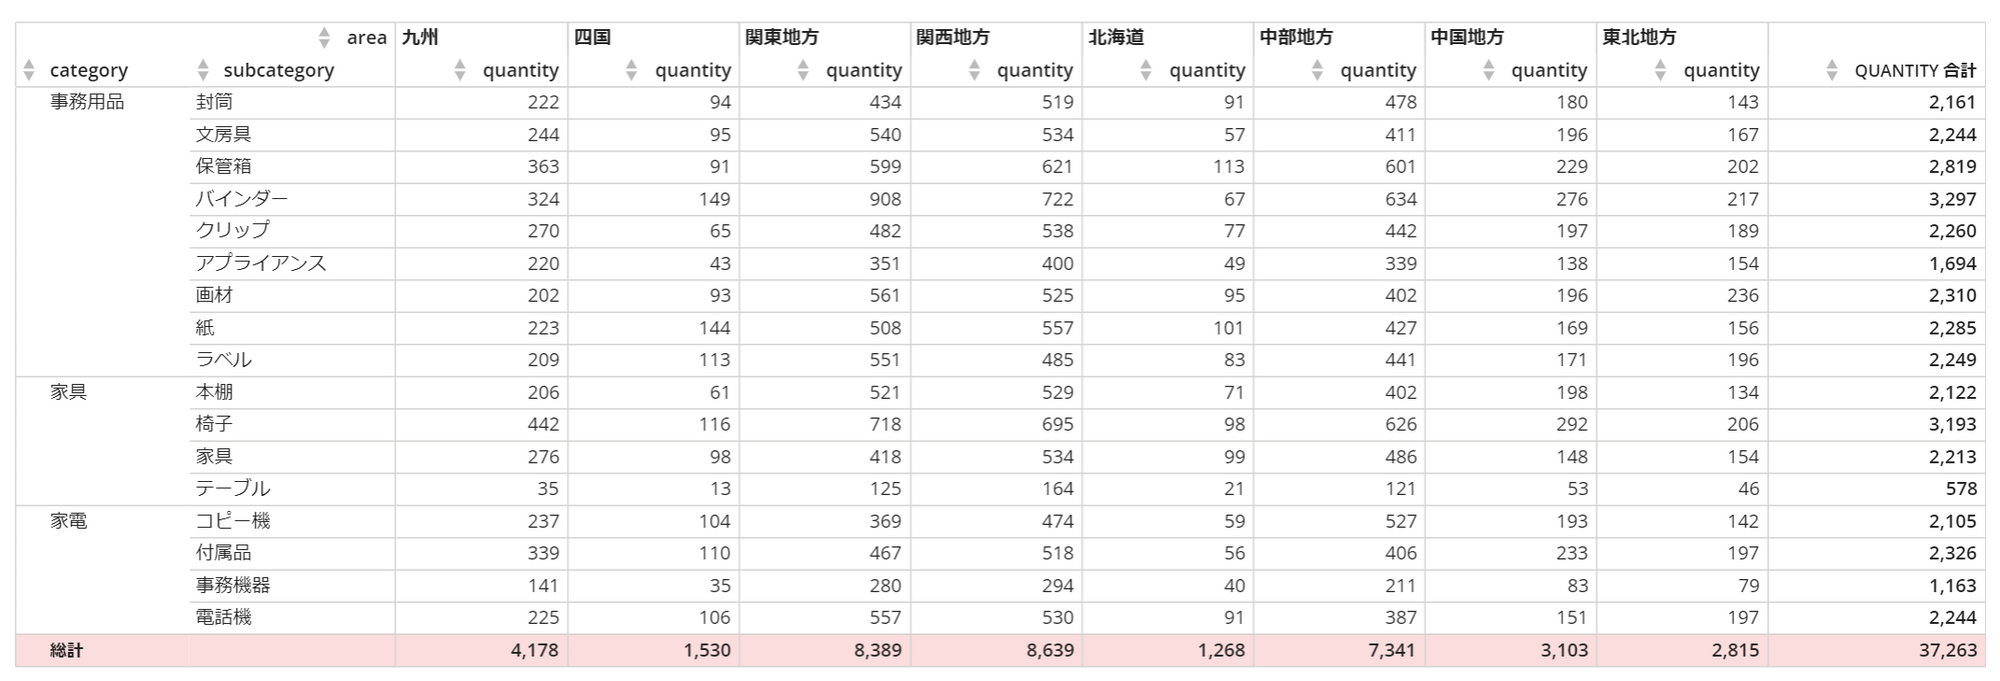Screen dimensions: 2000x681
Task: Click the ラベル subcategory row
Action: coord(223,360)
